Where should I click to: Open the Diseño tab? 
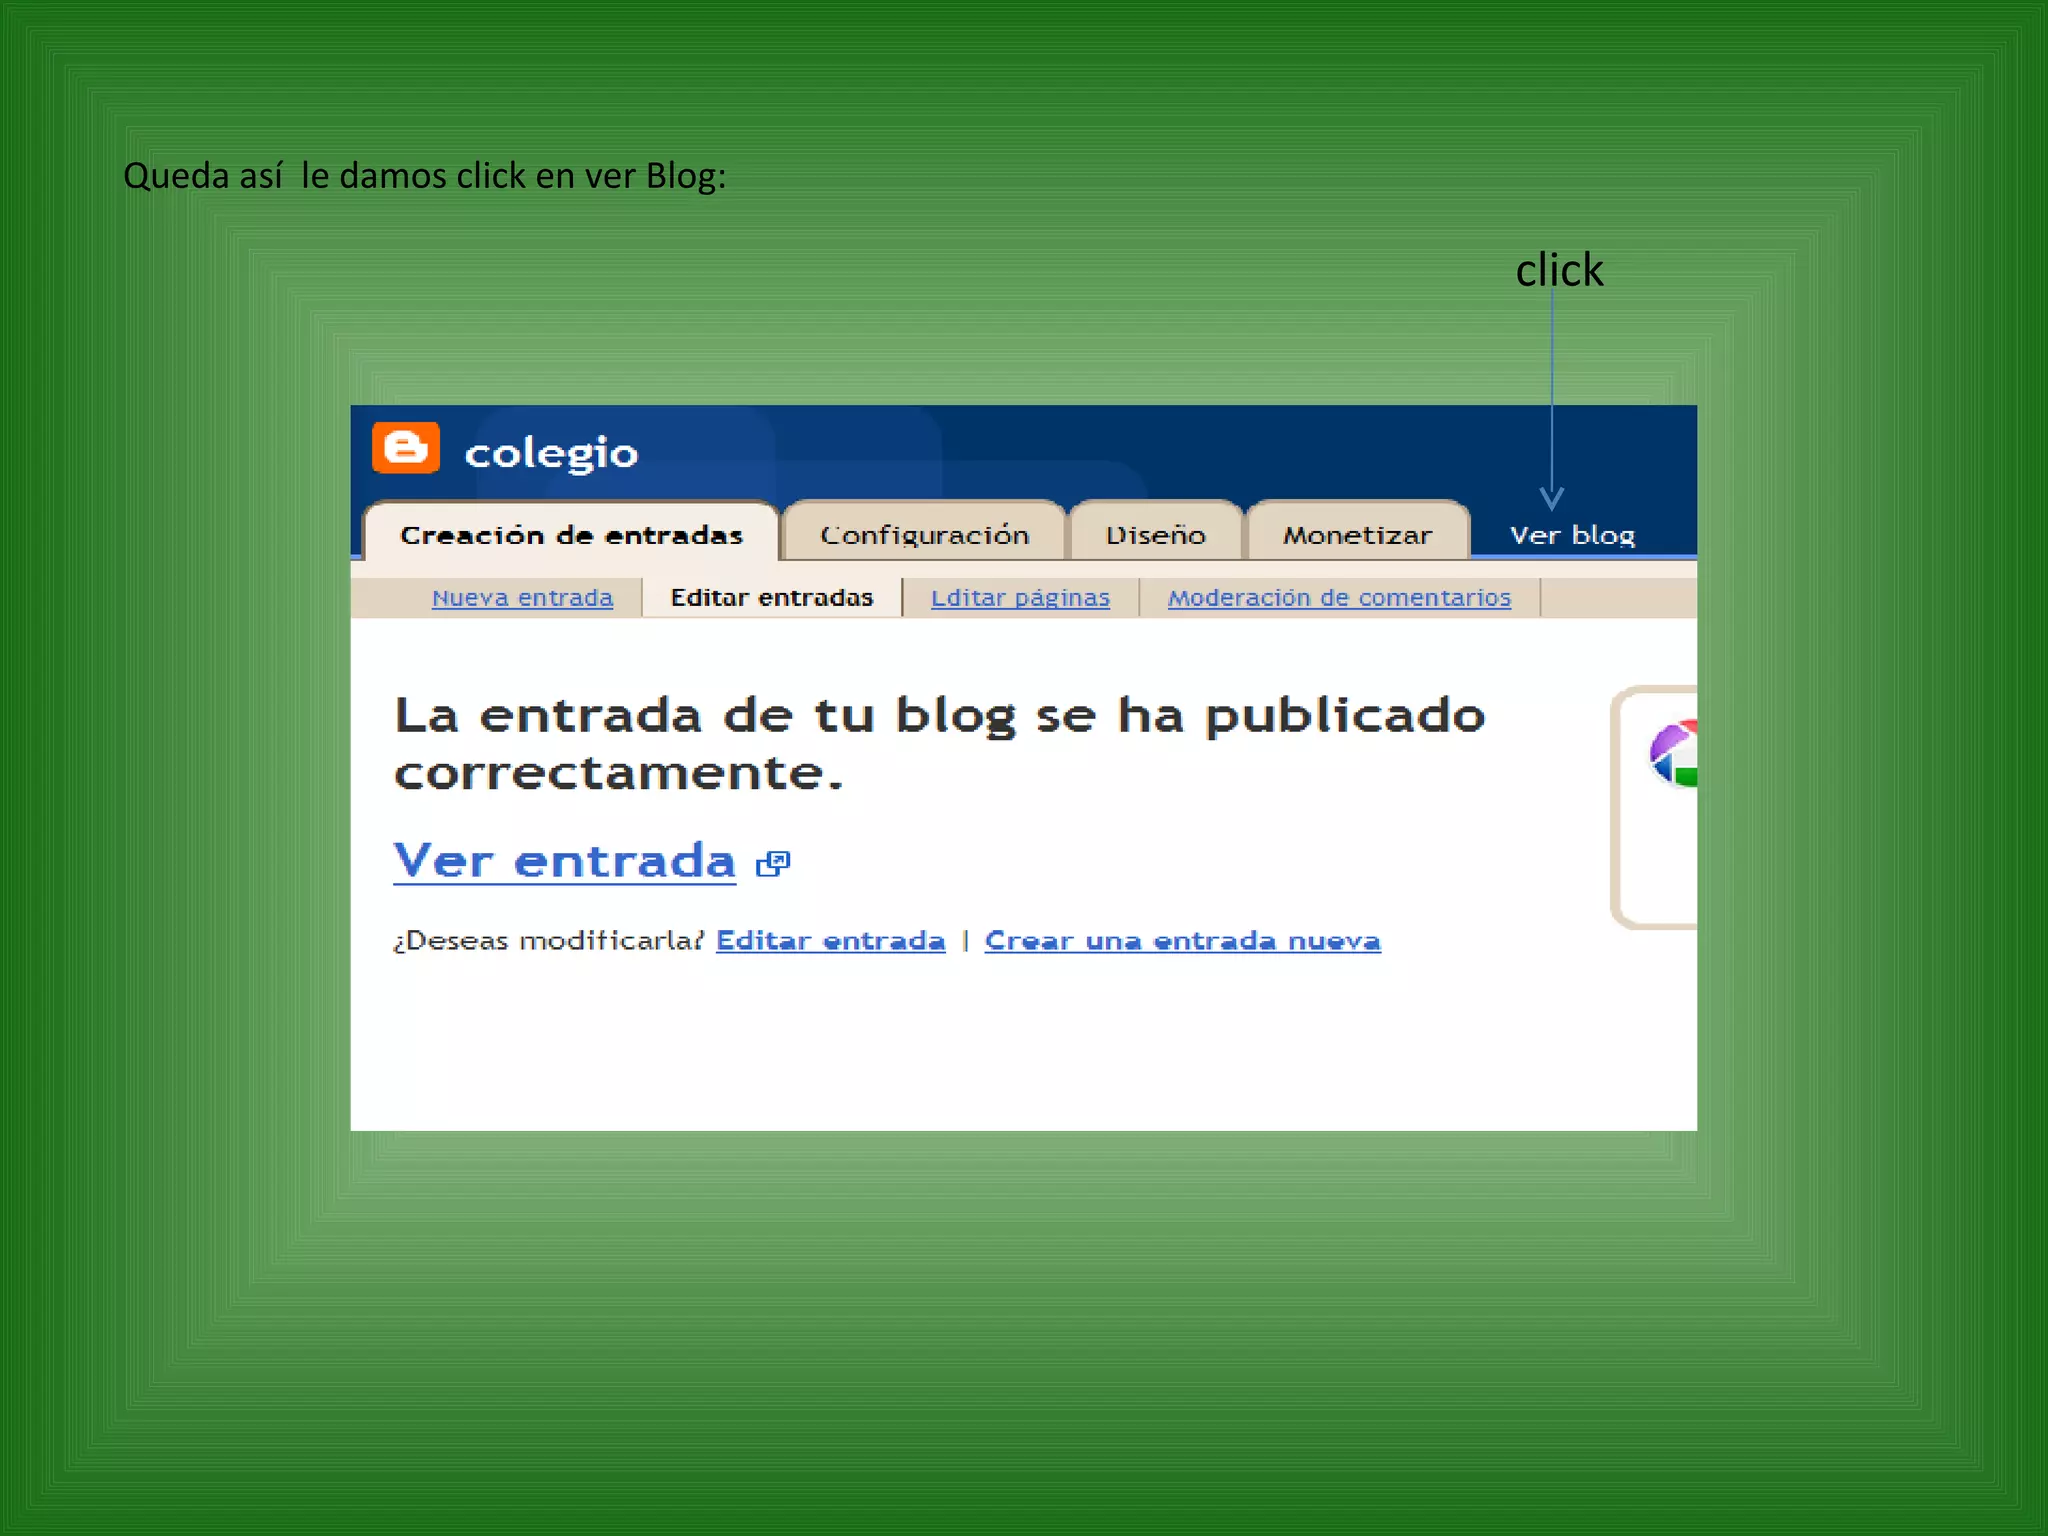(x=1156, y=532)
